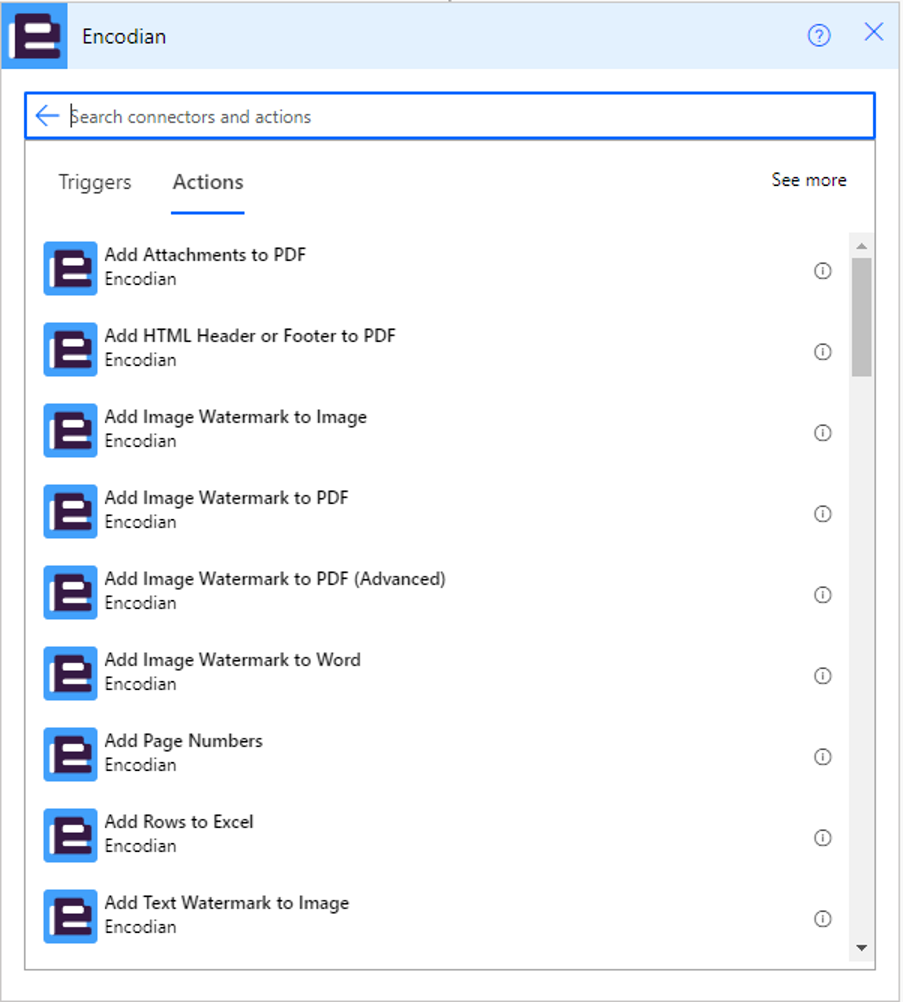The height and width of the screenshot is (1002, 903).
Task: Open info for Add Text Watermark to Image
Action: click(823, 919)
